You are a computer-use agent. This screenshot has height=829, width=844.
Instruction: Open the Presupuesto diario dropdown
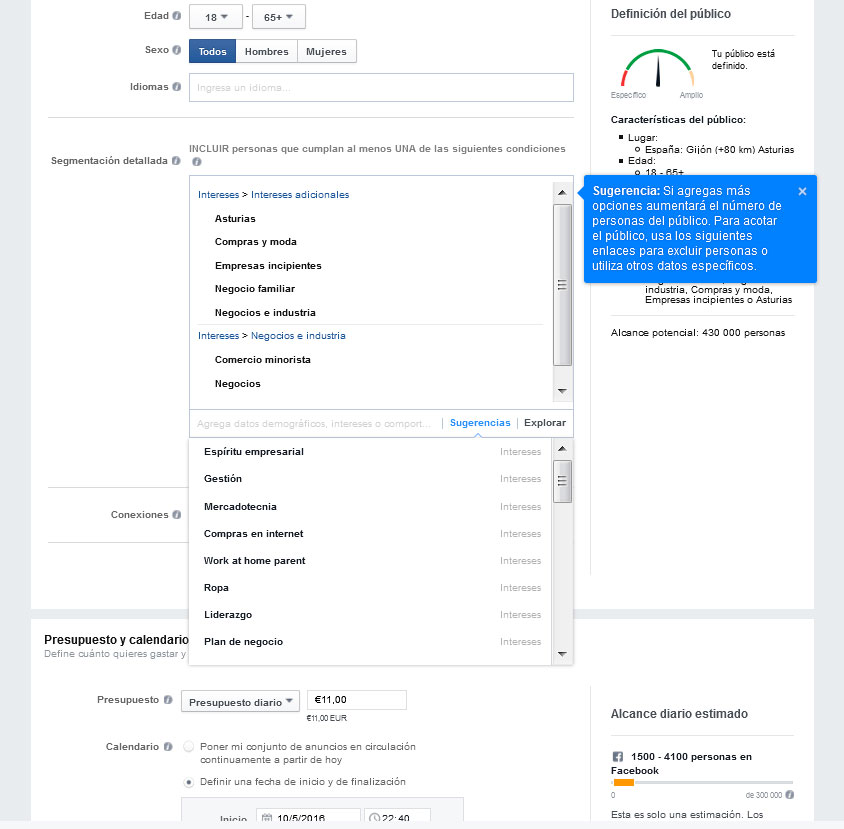coord(240,702)
